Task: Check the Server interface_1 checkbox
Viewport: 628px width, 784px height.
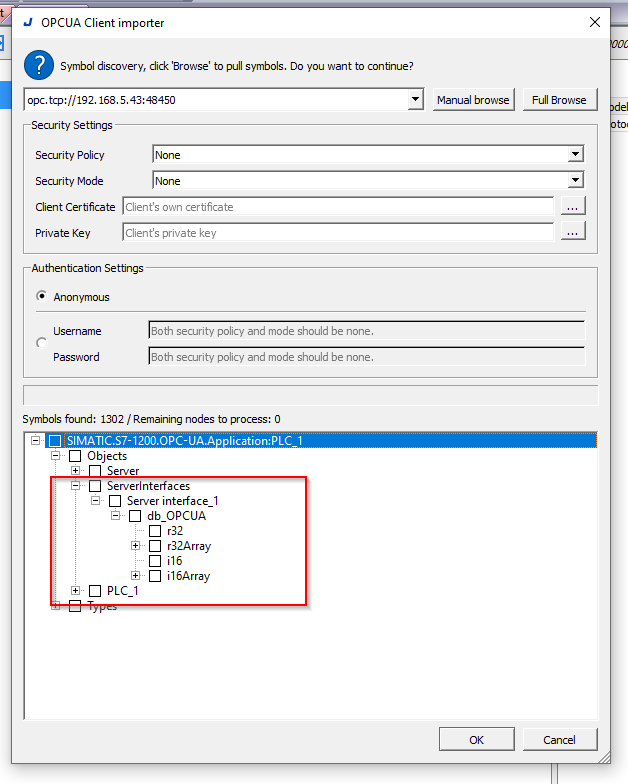Action: click(x=115, y=500)
